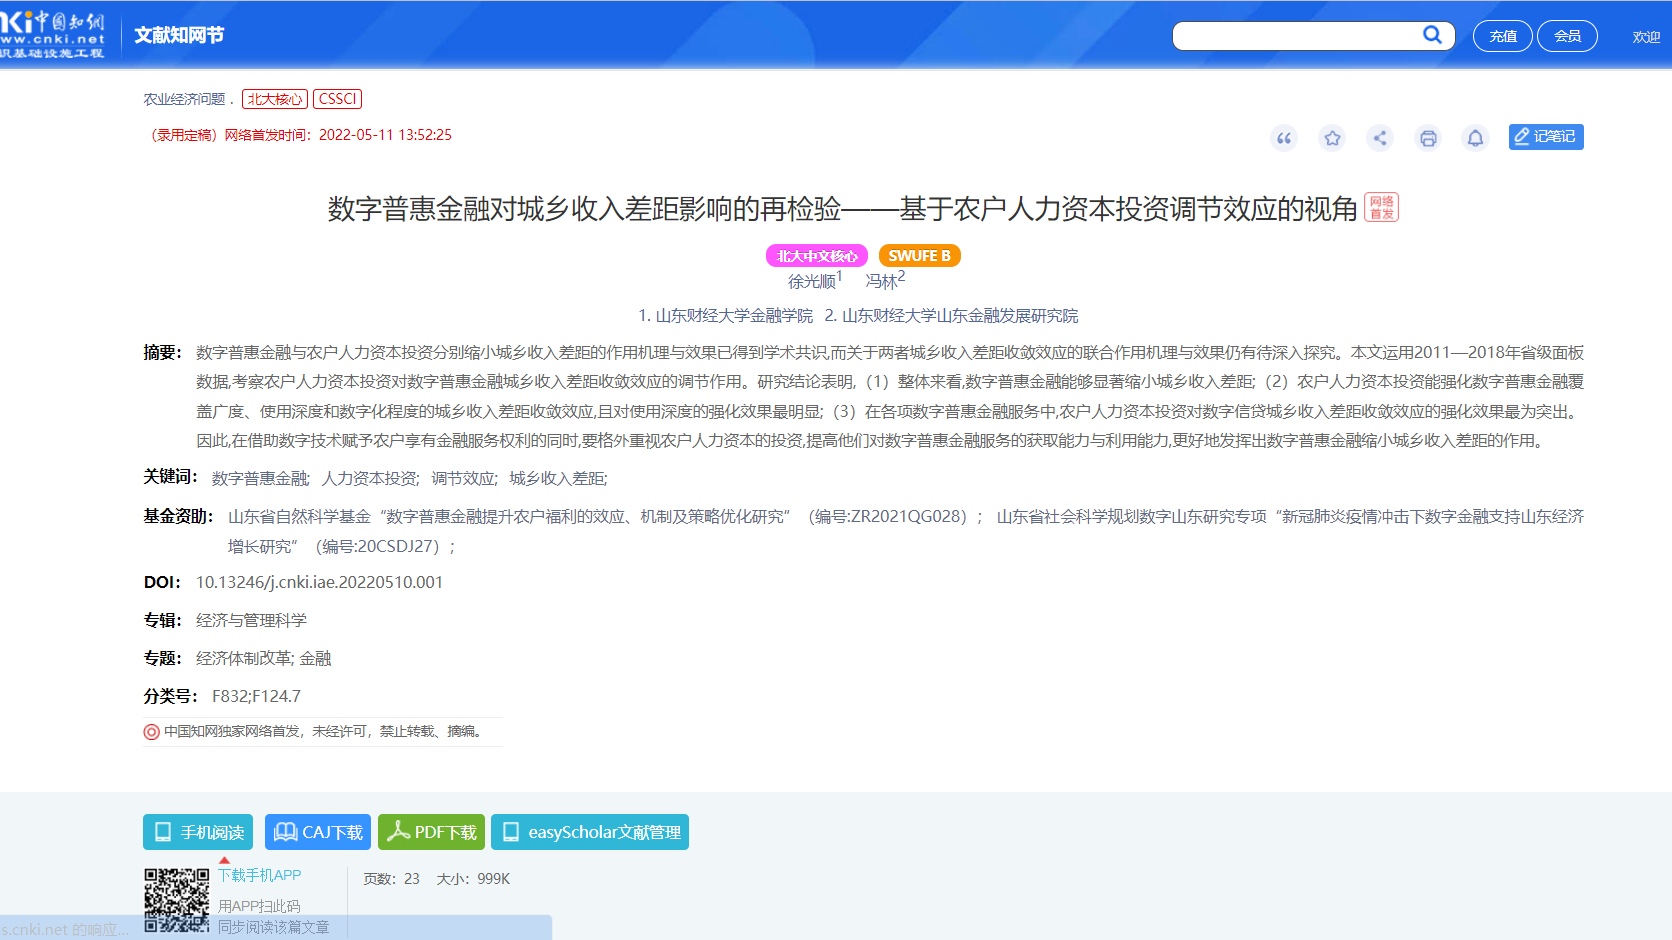The image size is (1672, 940).
Task: Click the 北大核心 red tag
Action: click(275, 99)
